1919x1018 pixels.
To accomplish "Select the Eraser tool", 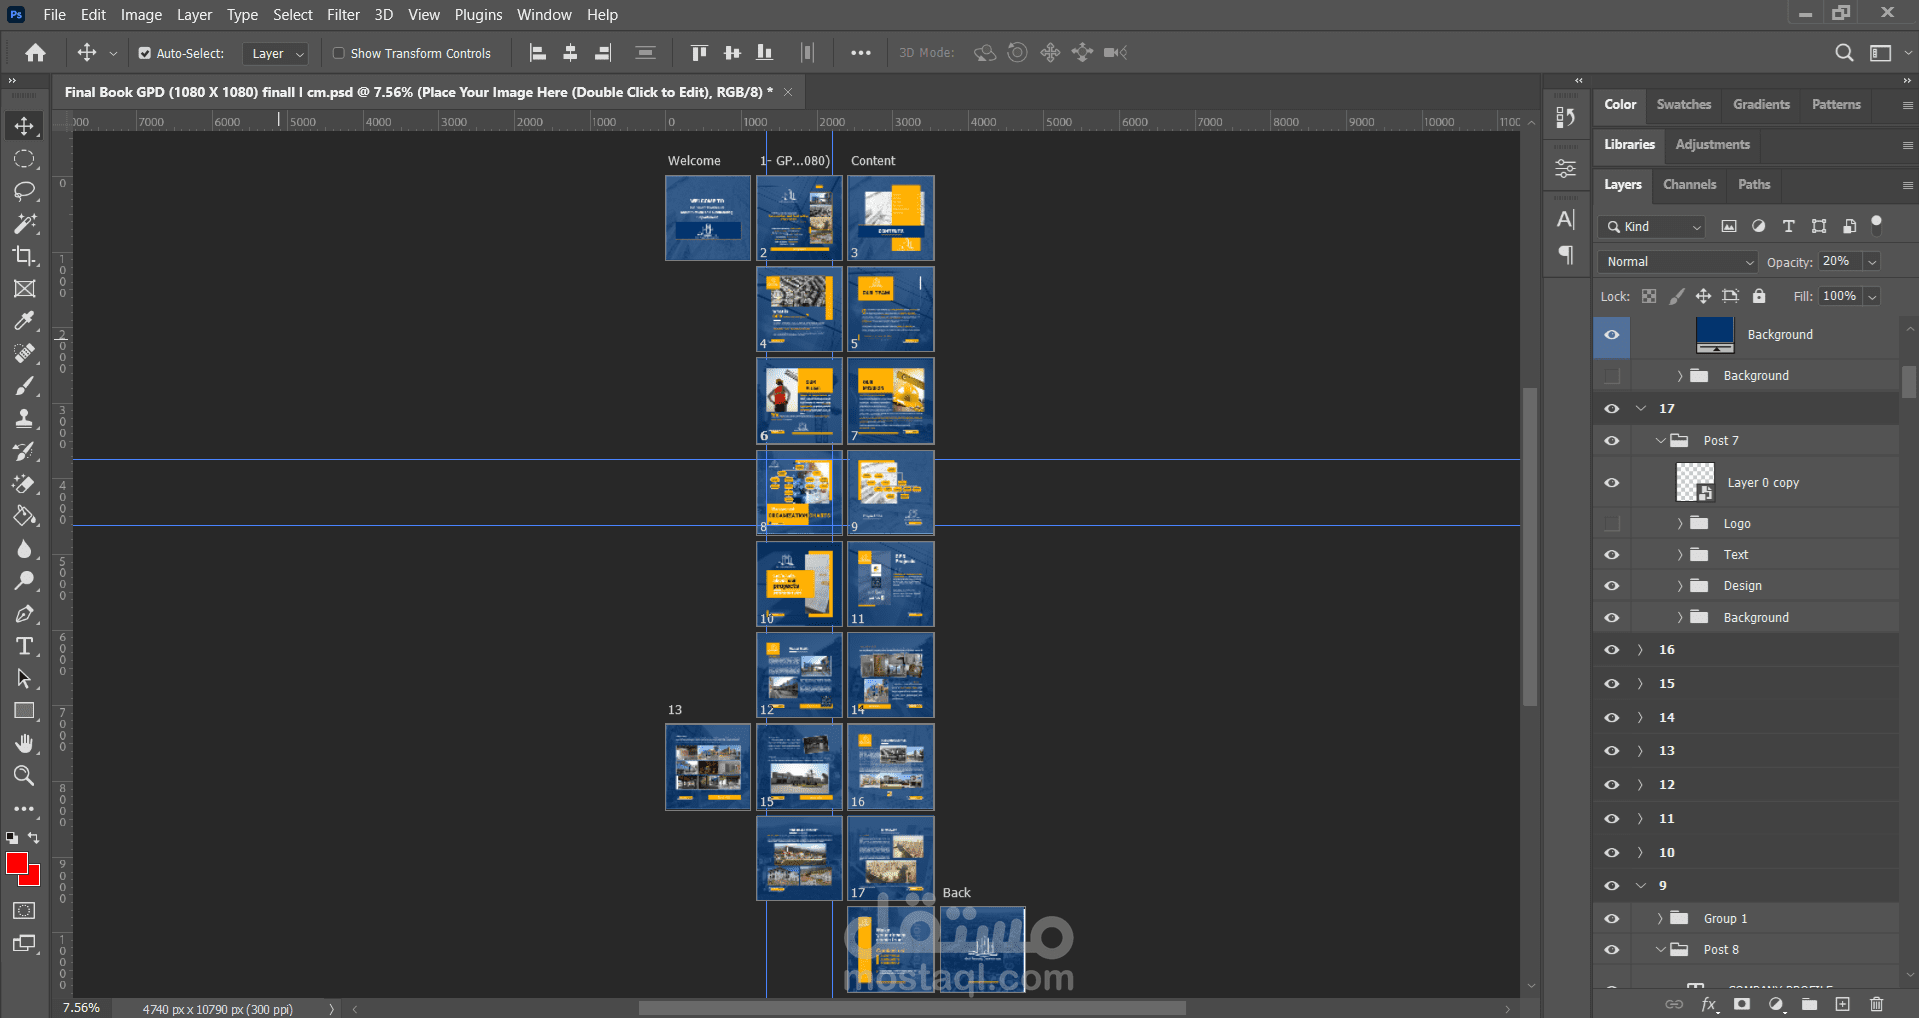I will click(24, 484).
